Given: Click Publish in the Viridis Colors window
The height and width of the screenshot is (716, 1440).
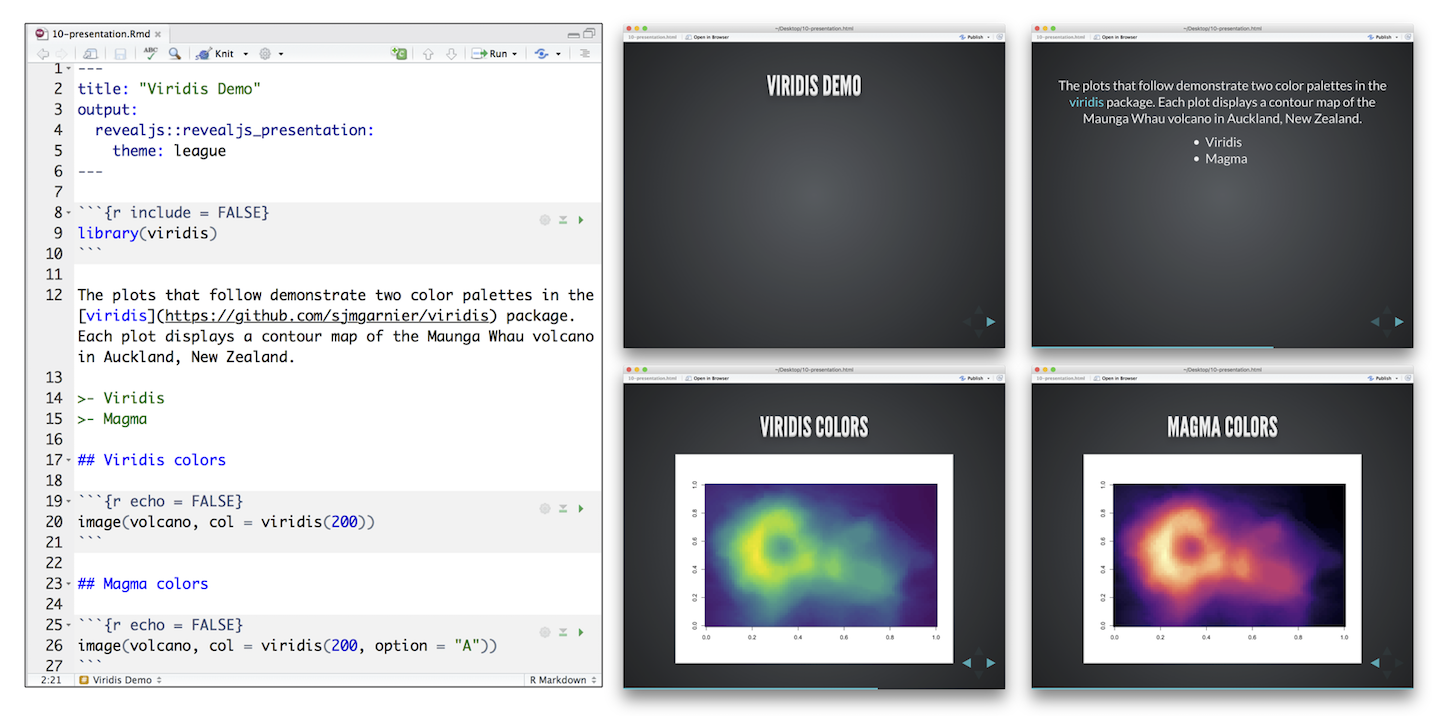Looking at the screenshot, I should click(972, 378).
